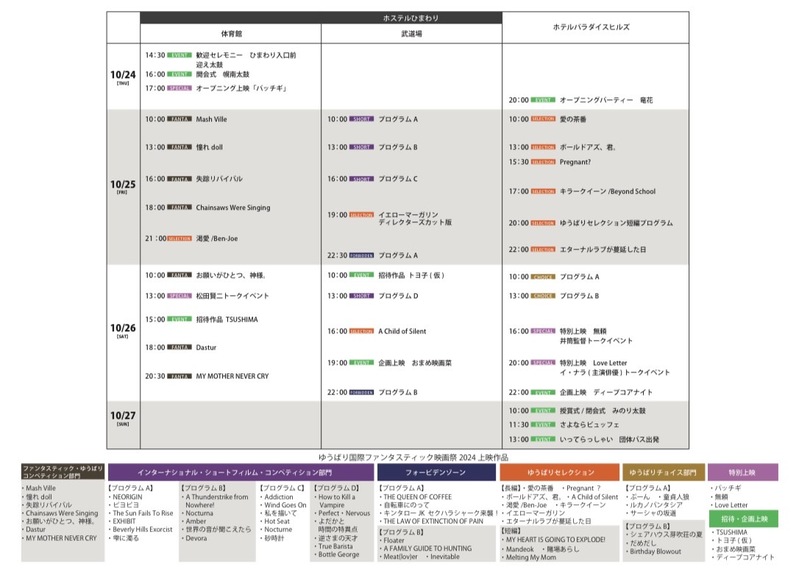Click the フォービデンゾーン section heading
Screen dimensions: 799x572
(x=436, y=472)
